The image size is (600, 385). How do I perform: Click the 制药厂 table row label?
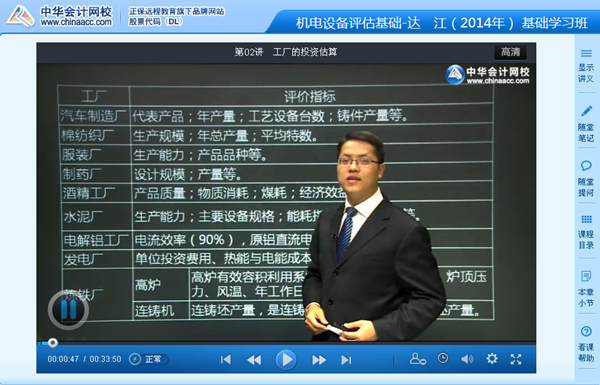point(82,174)
